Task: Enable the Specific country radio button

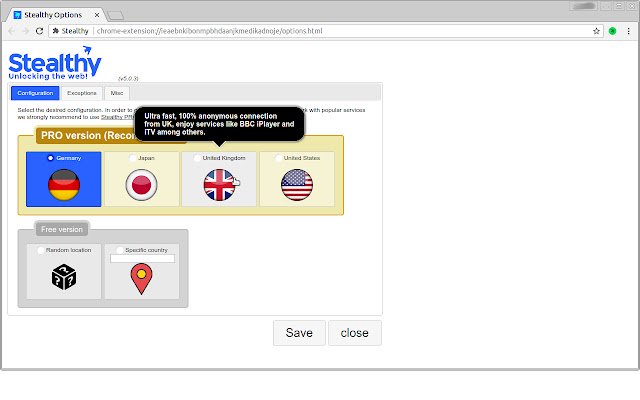Action: pos(119,250)
